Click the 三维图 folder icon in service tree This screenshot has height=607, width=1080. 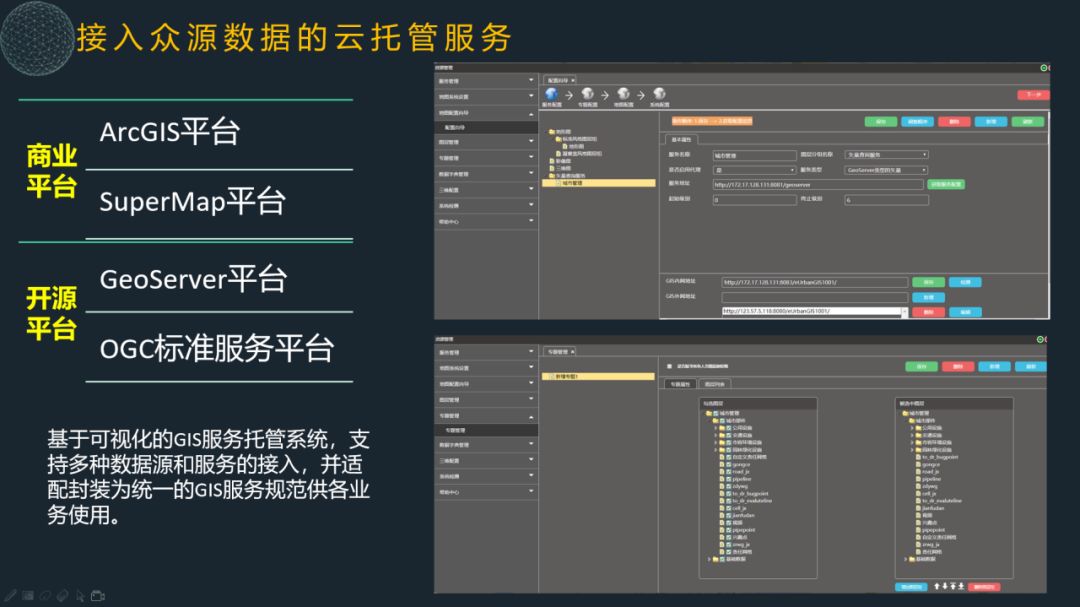click(x=552, y=168)
